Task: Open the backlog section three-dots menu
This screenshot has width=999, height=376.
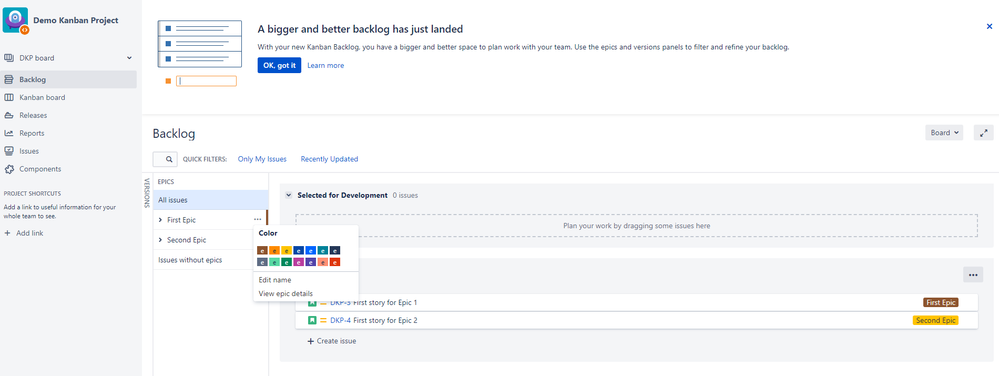Action: click(x=973, y=275)
